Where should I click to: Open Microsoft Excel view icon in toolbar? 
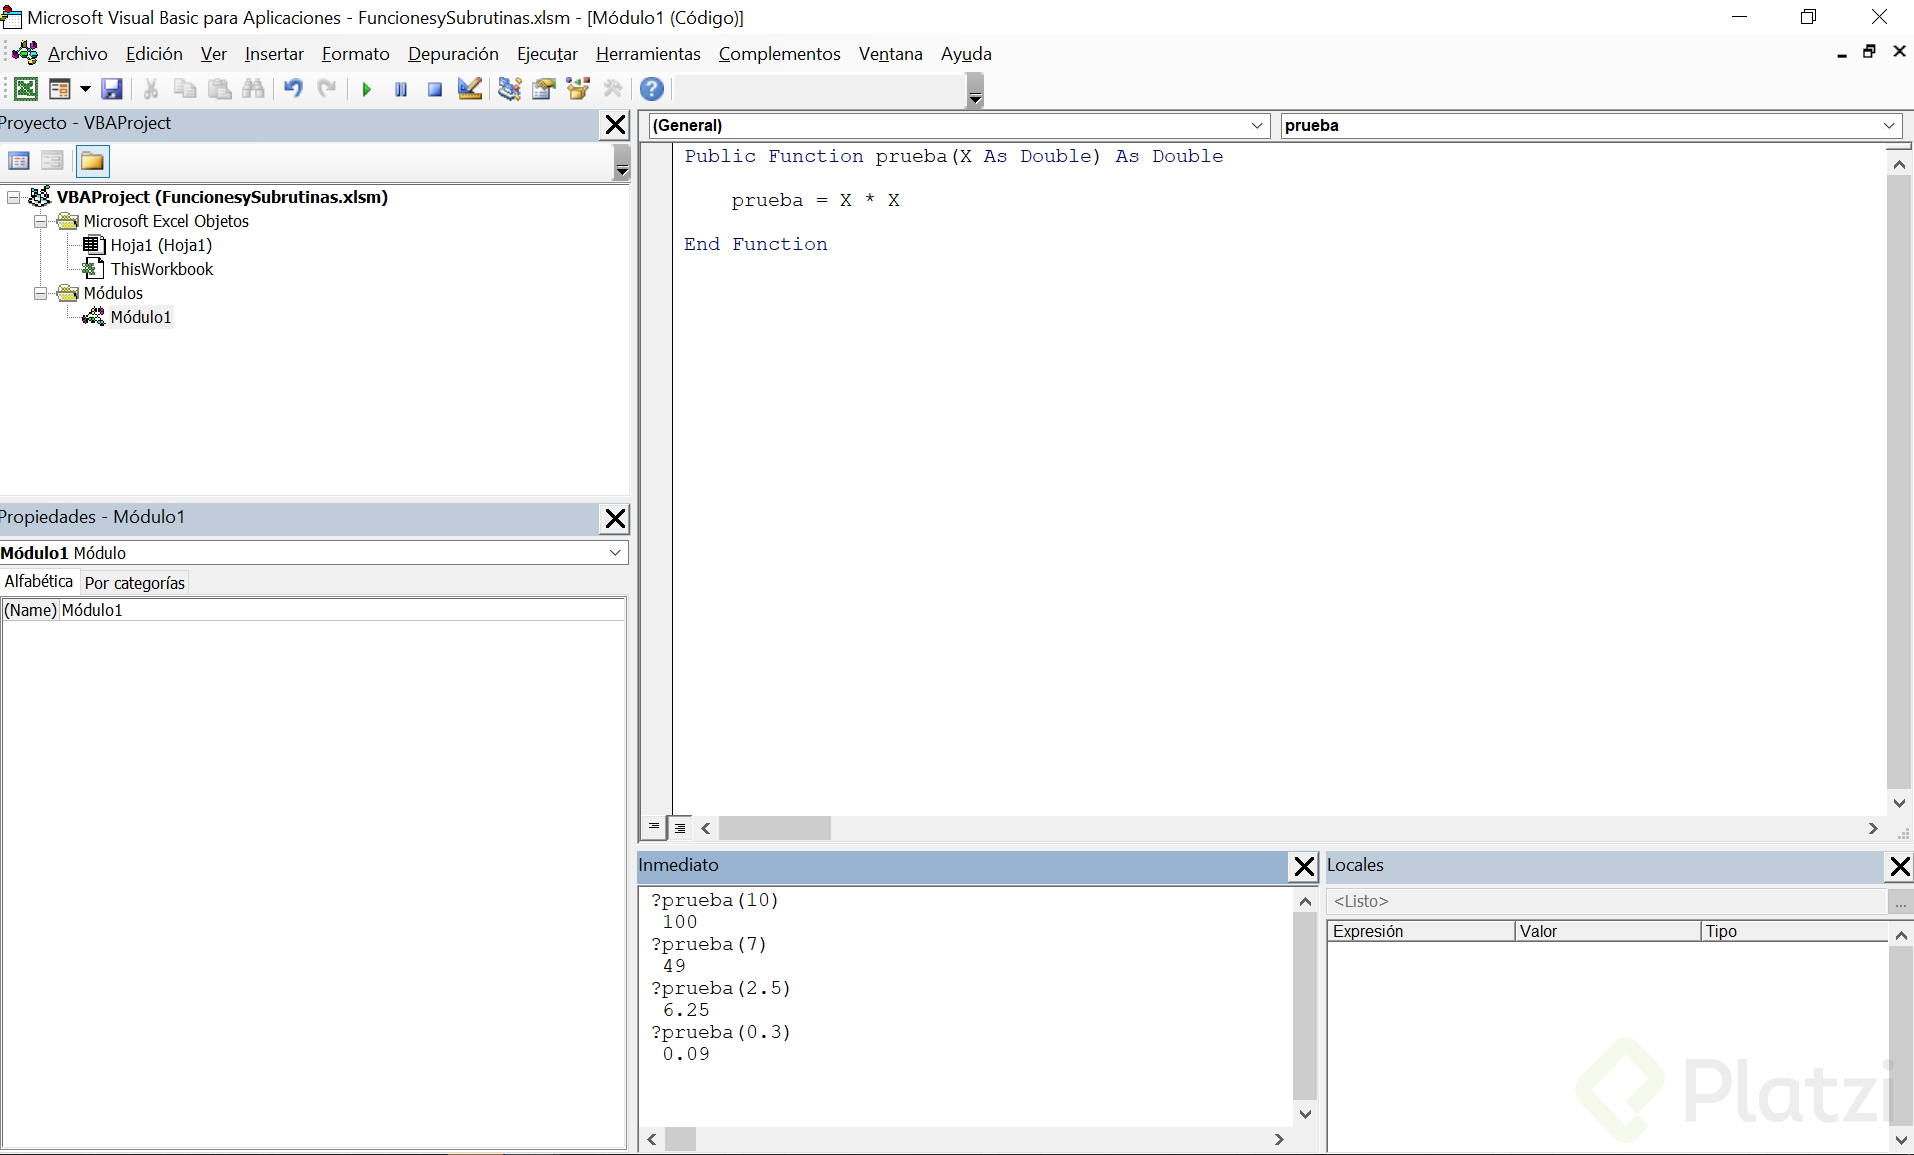[26, 89]
